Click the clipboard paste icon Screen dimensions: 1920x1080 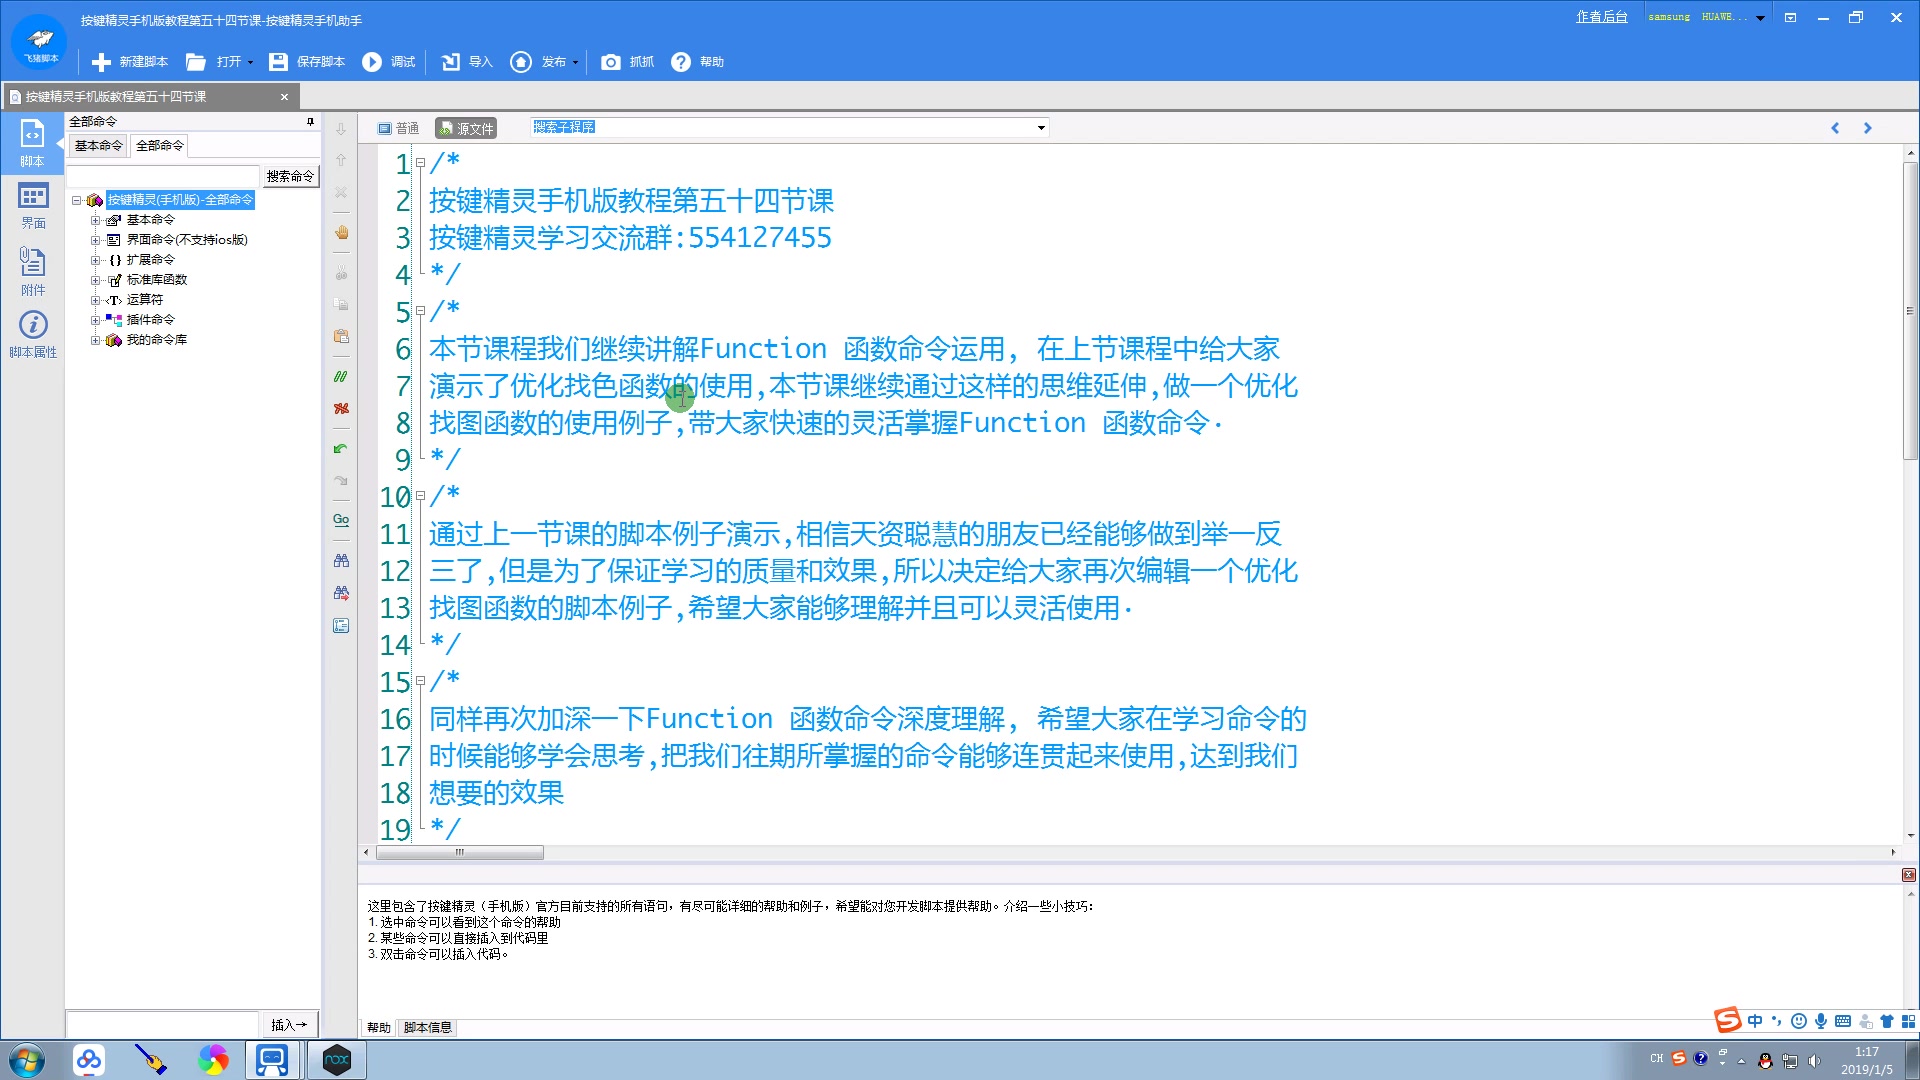pos(341,336)
